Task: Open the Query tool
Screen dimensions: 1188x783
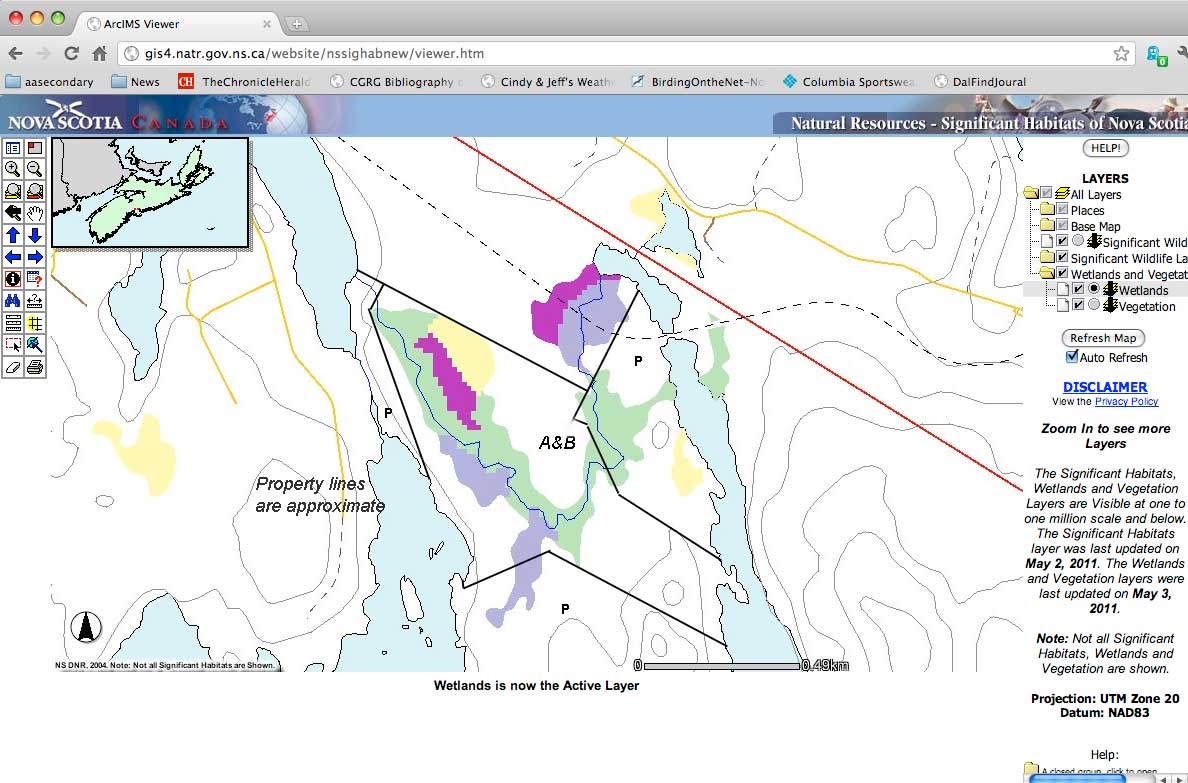Action: [35, 280]
